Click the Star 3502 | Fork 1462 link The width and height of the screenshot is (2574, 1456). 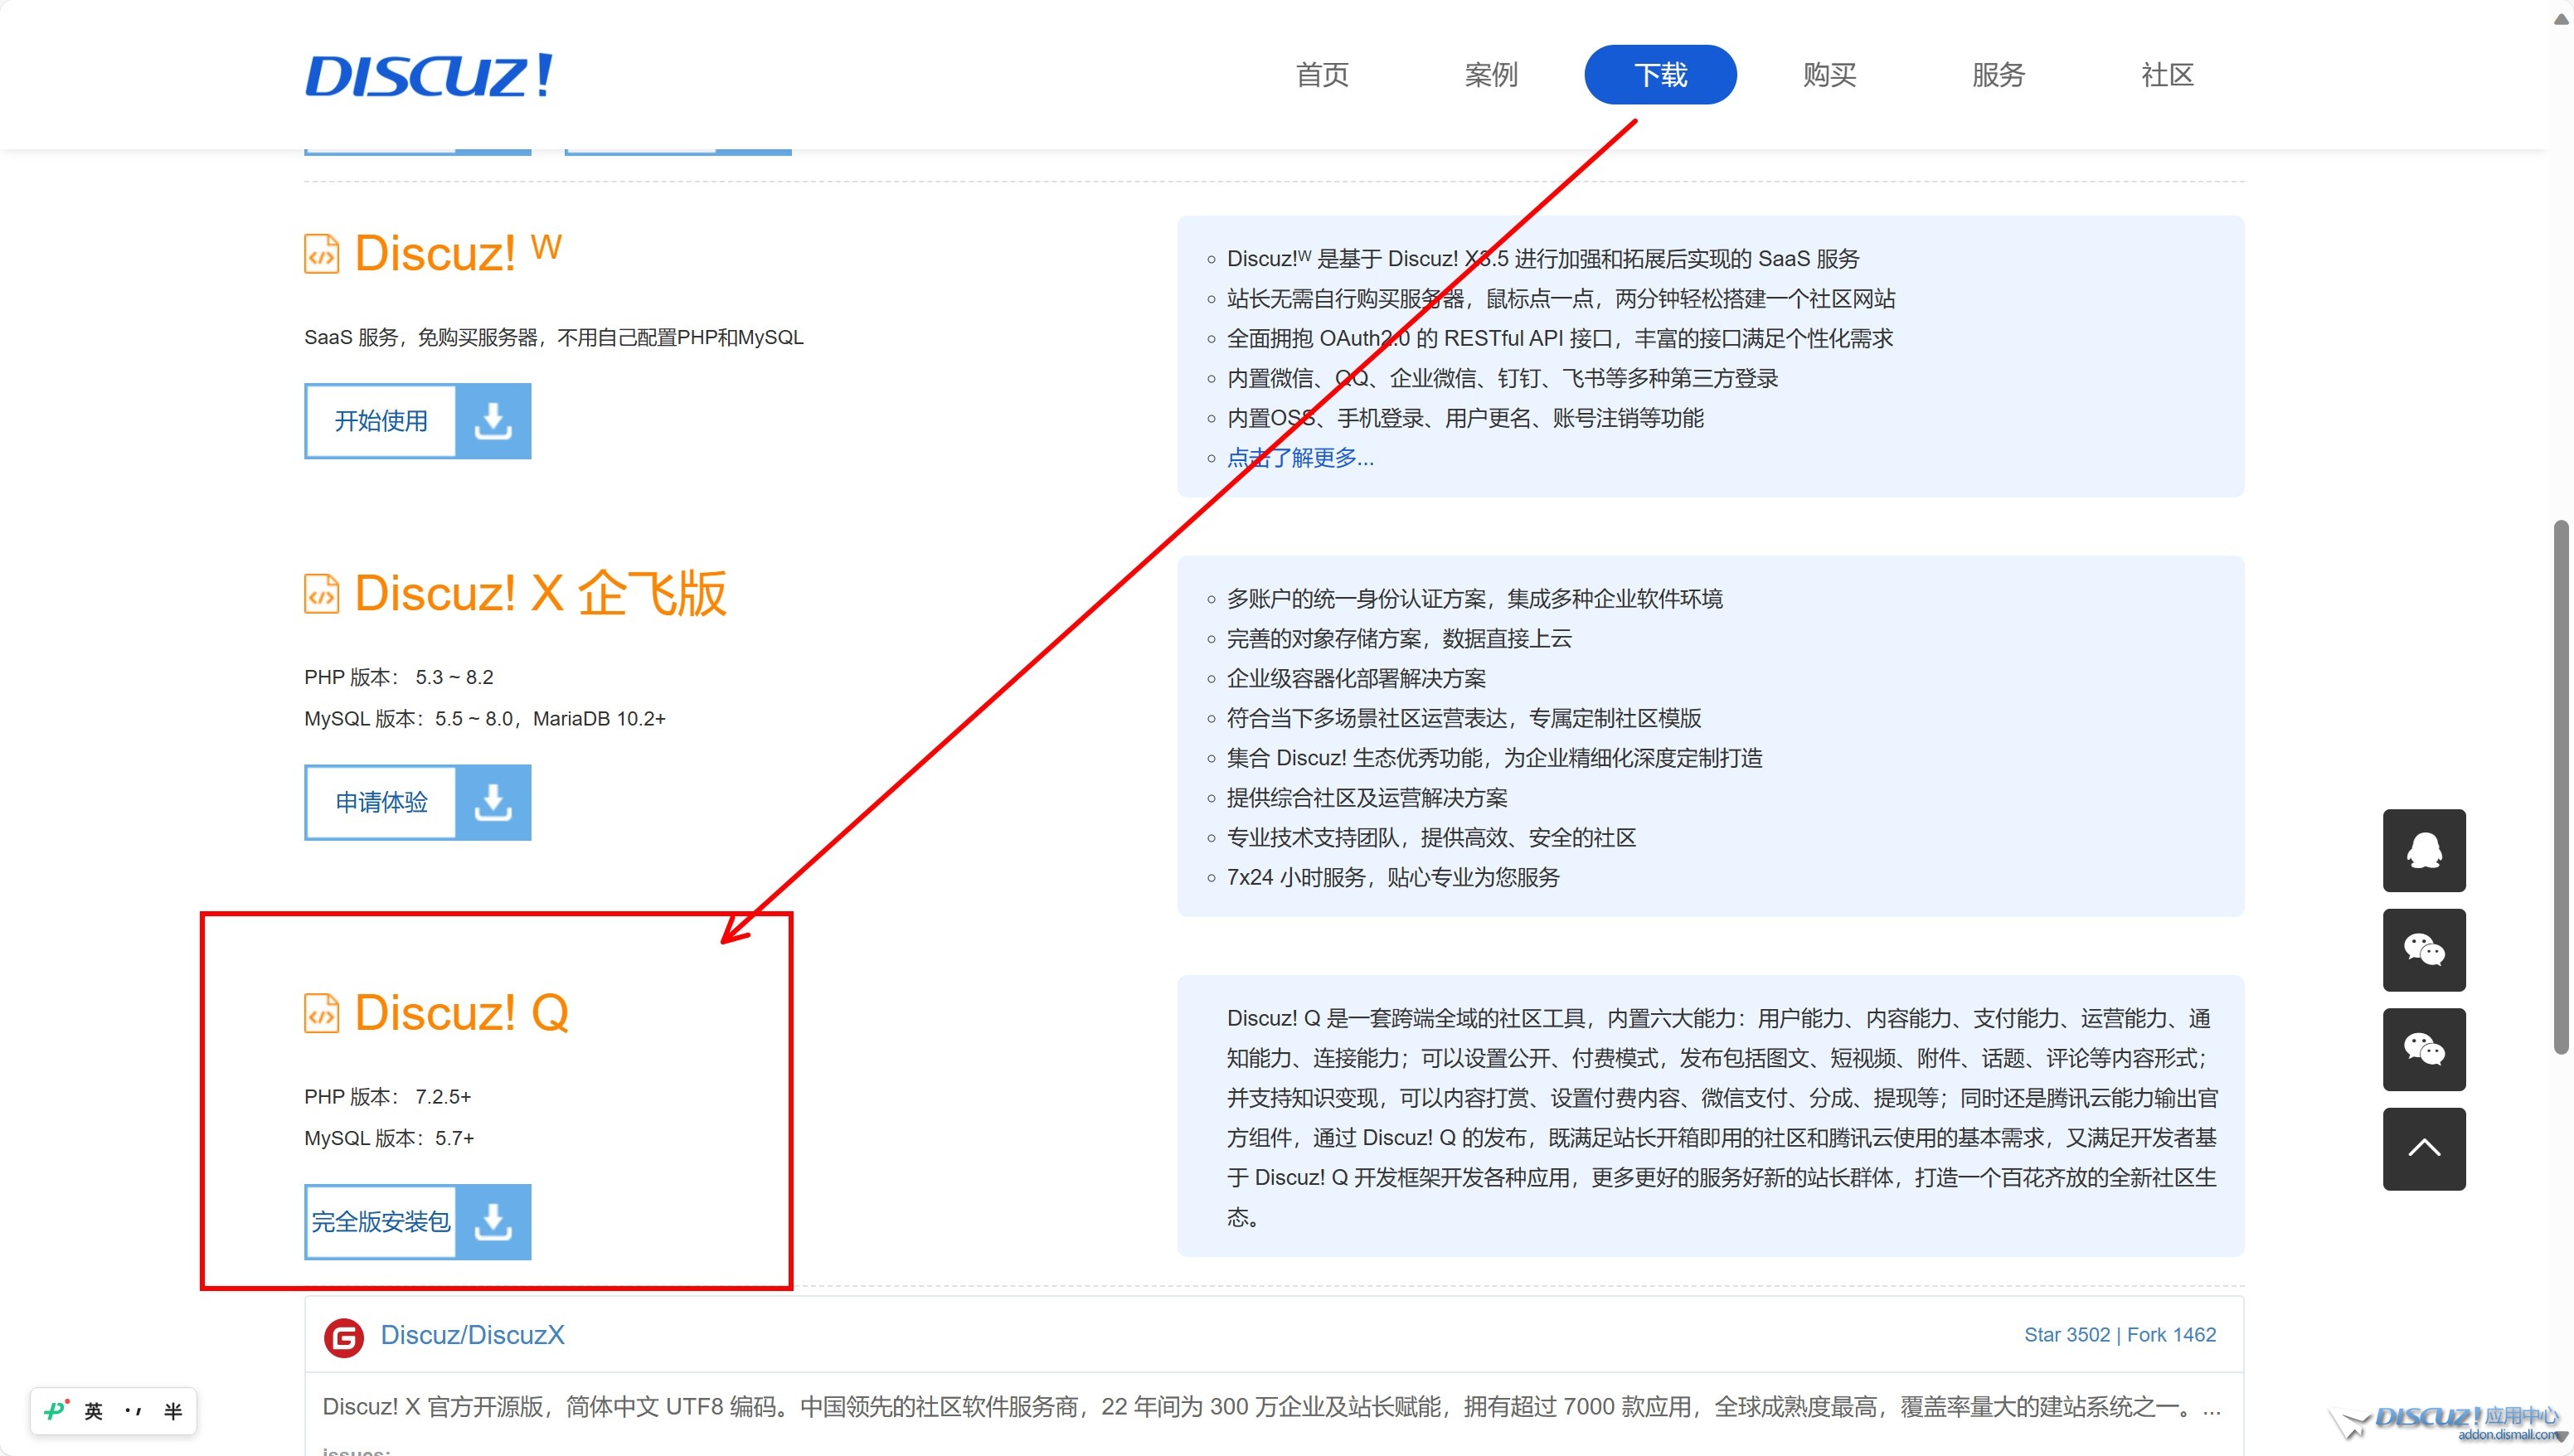click(x=2120, y=1335)
